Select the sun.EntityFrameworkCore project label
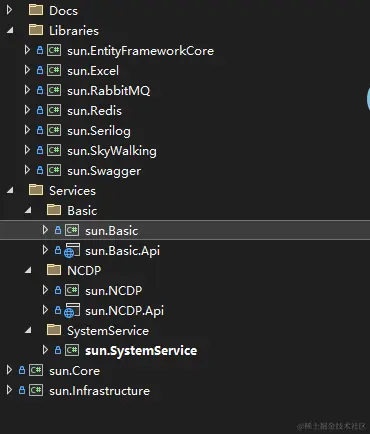The image size is (370, 434). point(140,51)
